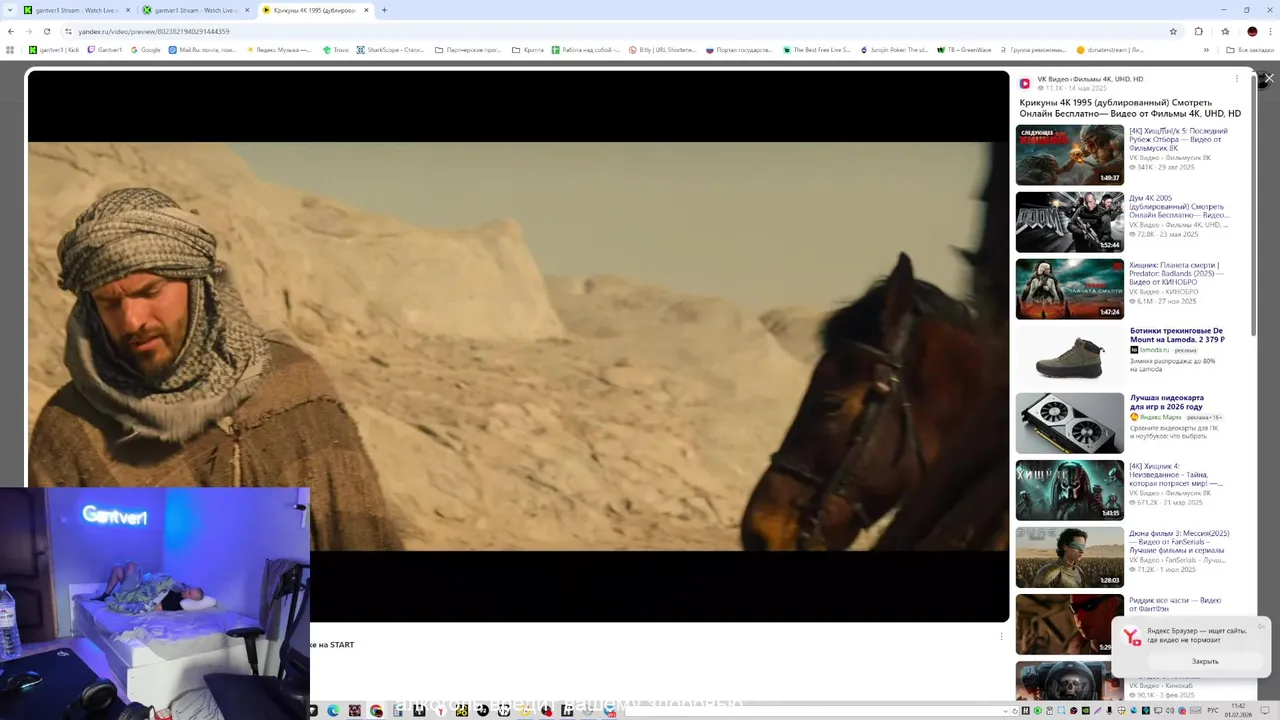Open the three-dot menu beside VK Видео header
Screen dimensions: 1280x720
click(x=1236, y=79)
